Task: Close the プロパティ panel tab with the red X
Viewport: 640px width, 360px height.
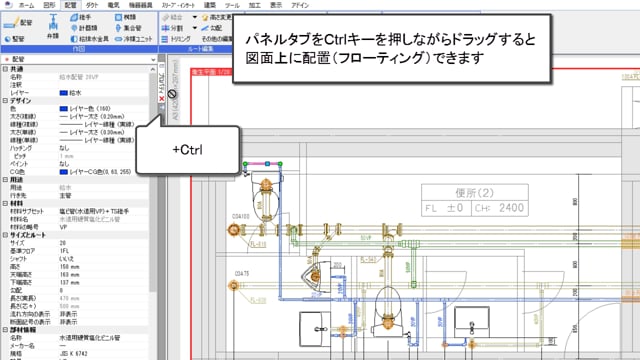Action: [x=162, y=99]
